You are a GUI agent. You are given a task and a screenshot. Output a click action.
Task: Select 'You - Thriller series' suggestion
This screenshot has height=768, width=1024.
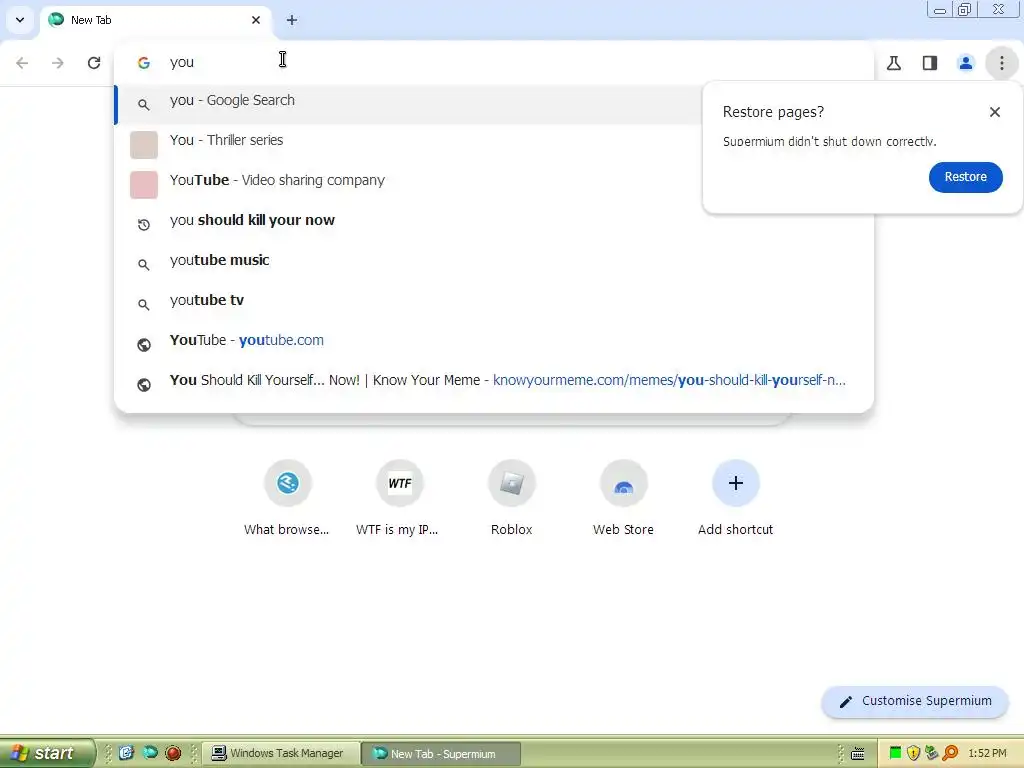pyautogui.click(x=408, y=144)
